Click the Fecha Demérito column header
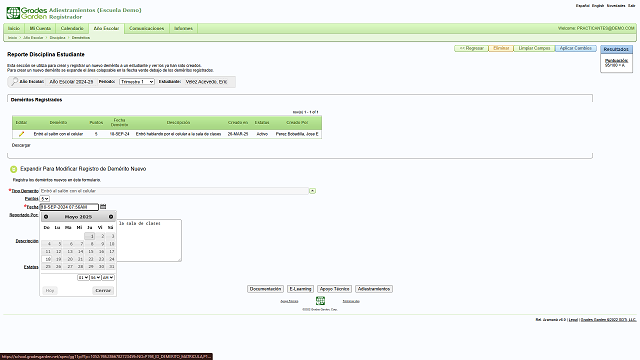Screen dimensions: 640x360 (x=119, y=122)
